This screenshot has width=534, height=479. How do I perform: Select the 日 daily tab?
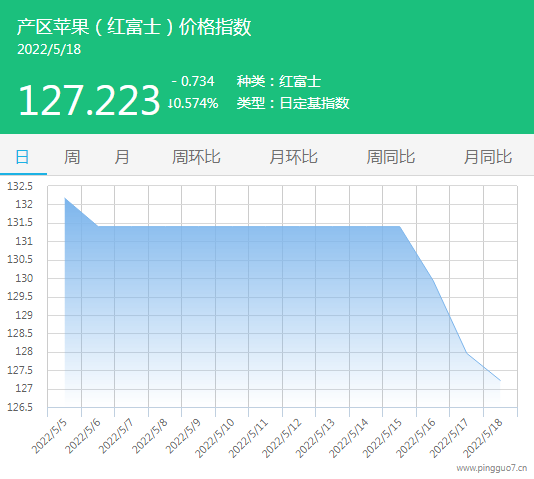click(x=22, y=157)
